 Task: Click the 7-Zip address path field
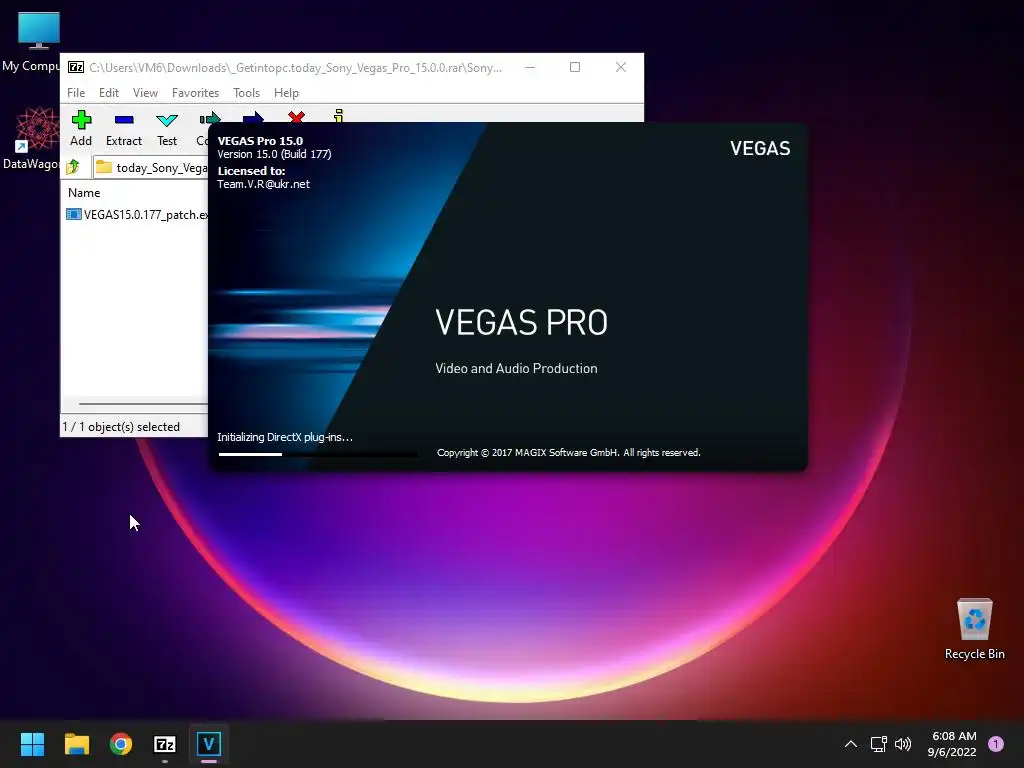tap(151, 168)
